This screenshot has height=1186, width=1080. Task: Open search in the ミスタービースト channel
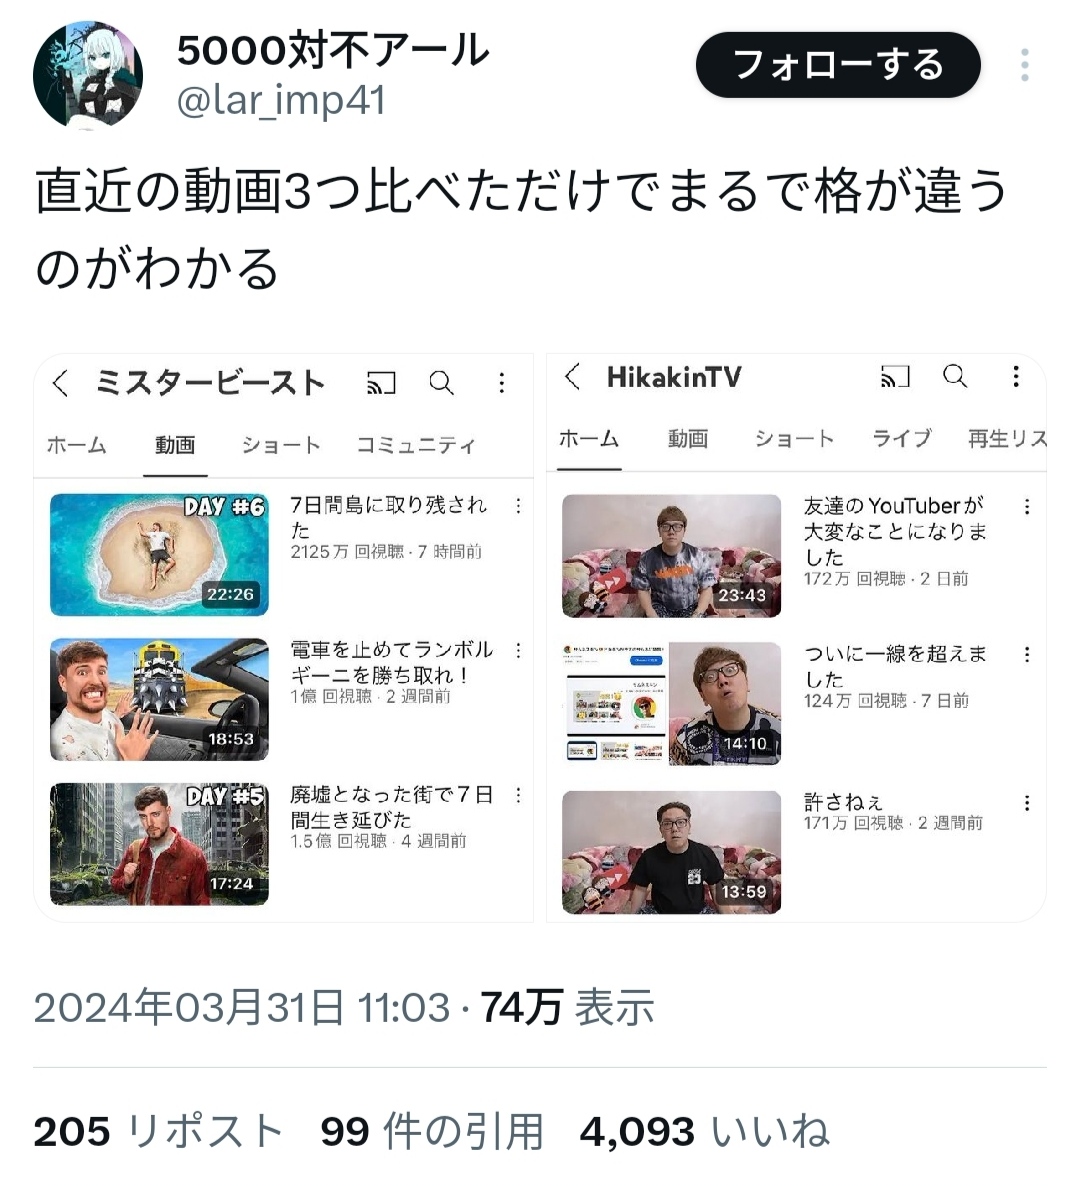[442, 383]
